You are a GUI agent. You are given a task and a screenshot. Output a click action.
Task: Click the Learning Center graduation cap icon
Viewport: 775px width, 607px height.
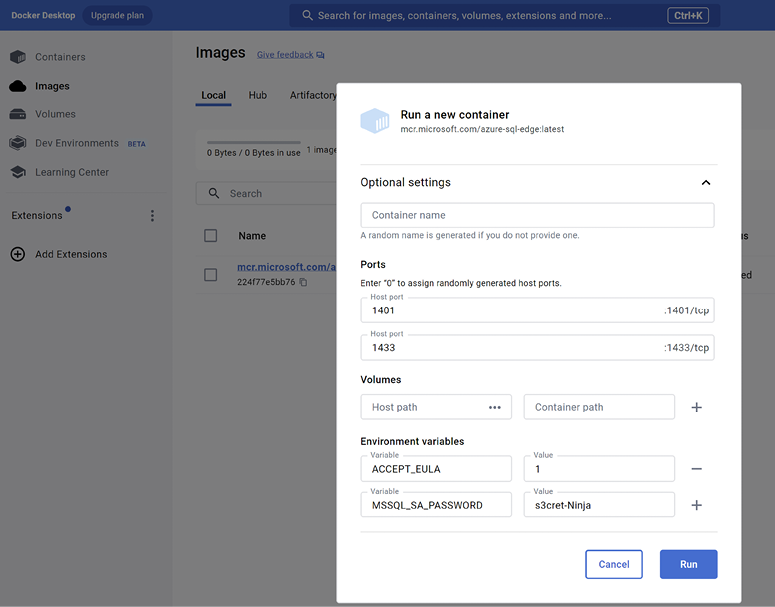[x=18, y=172]
